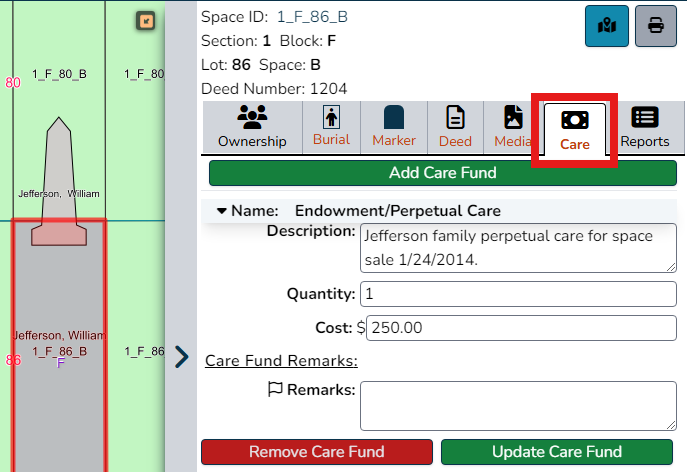Image resolution: width=687 pixels, height=472 pixels.
Task: Click the Add Care Fund button
Action: click(x=443, y=173)
